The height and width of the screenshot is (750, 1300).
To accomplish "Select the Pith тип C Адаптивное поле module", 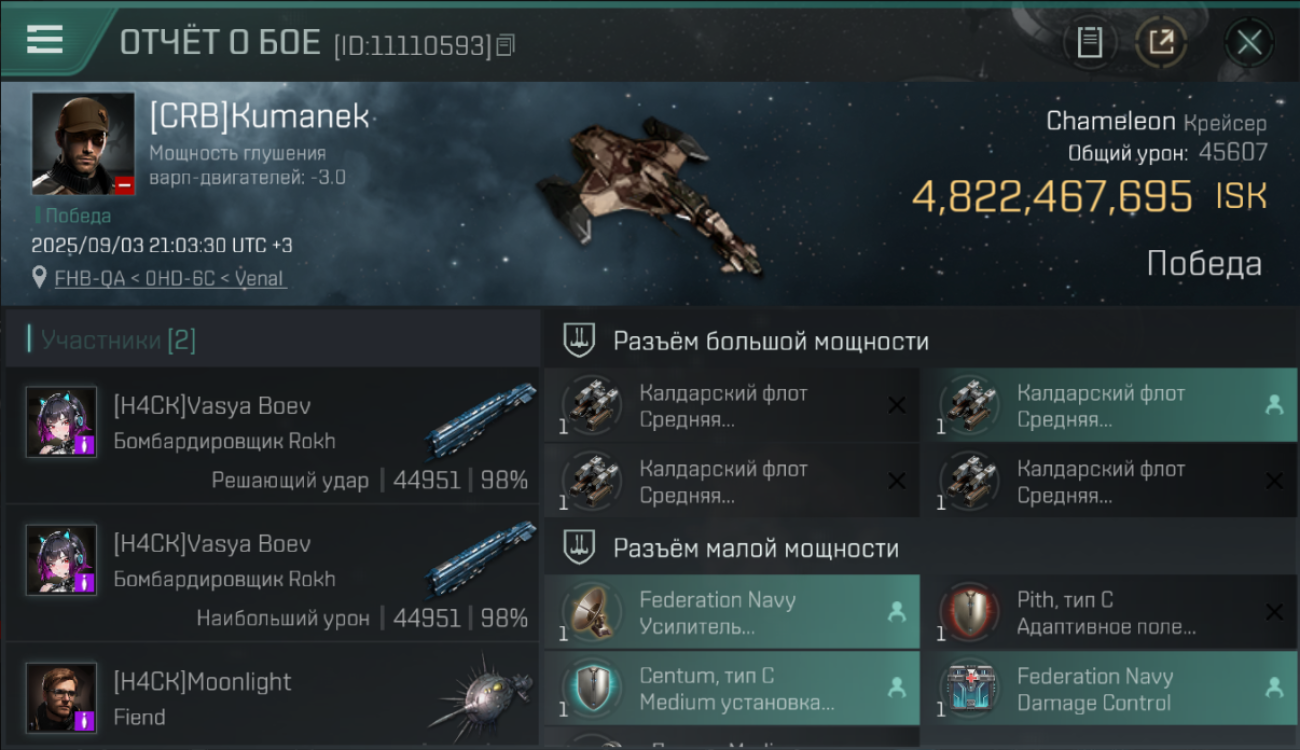I will 1109,612.
